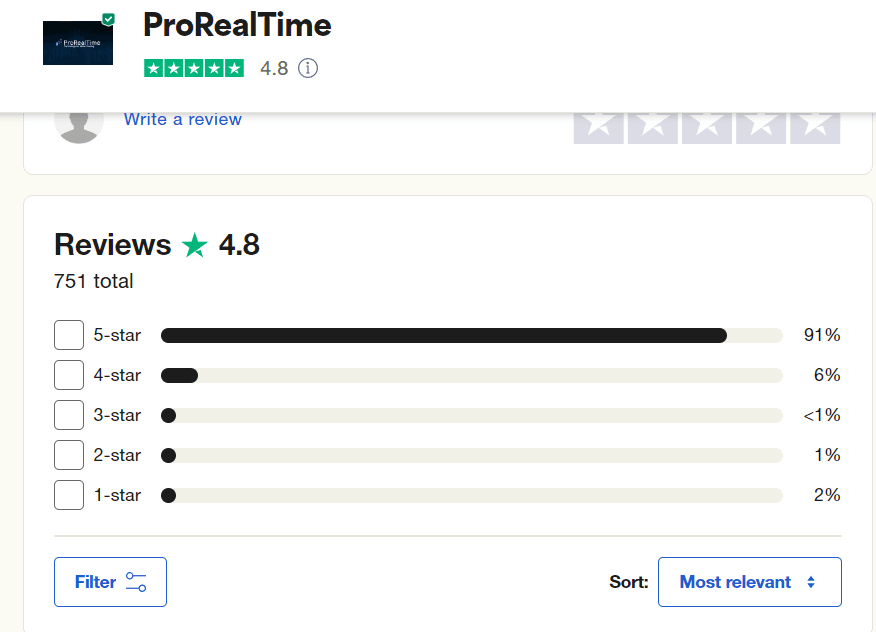876x632 pixels.
Task: Click the 4-star rating distribution bar
Action: (x=471, y=375)
